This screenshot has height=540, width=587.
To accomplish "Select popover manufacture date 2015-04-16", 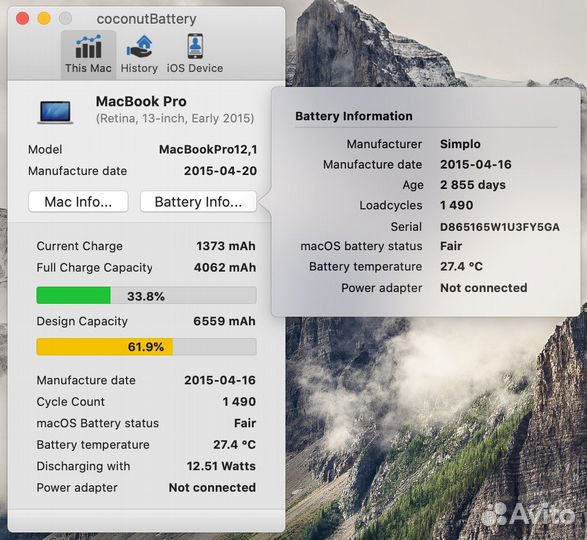I will coord(476,165).
